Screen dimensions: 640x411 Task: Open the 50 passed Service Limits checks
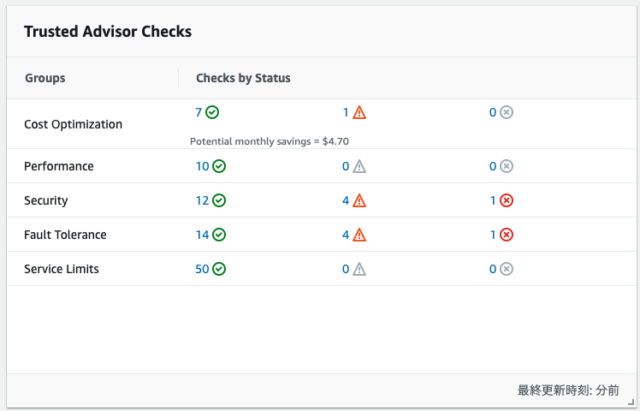202,269
